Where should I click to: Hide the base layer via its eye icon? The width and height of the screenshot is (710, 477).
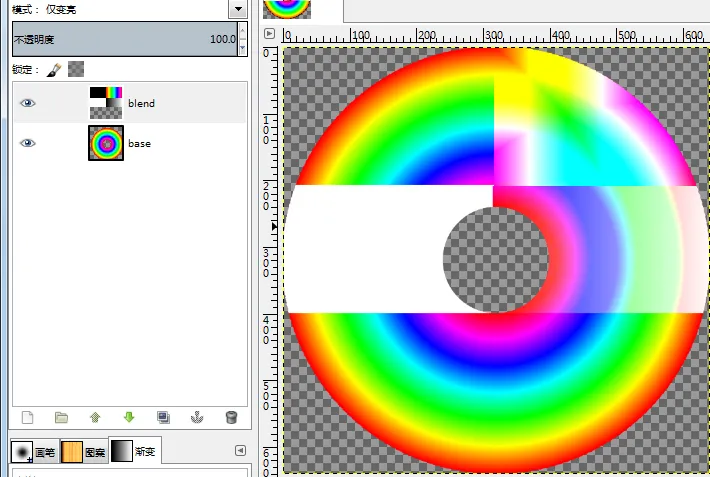[27, 143]
